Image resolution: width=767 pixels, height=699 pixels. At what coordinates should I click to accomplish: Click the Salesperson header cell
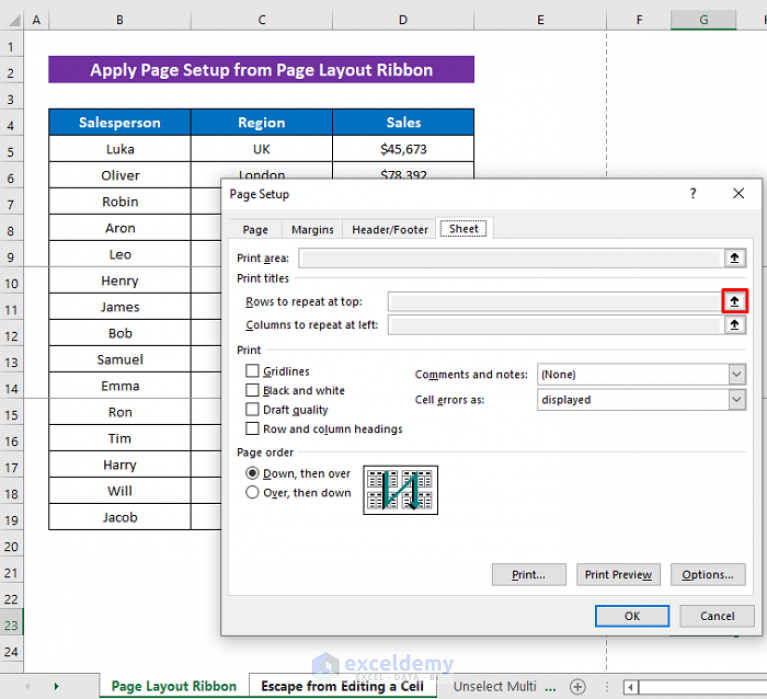(119, 122)
